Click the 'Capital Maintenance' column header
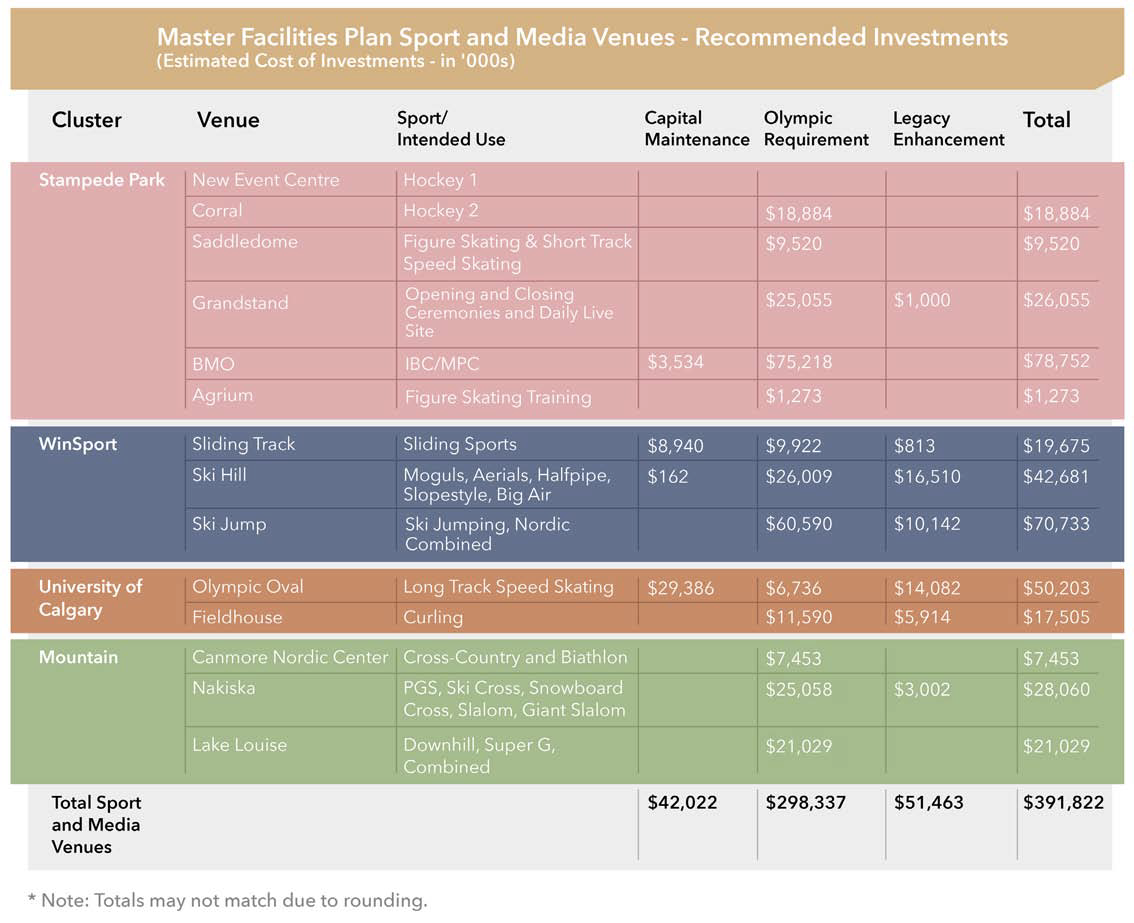The height and width of the screenshot is (923, 1134). 696,129
